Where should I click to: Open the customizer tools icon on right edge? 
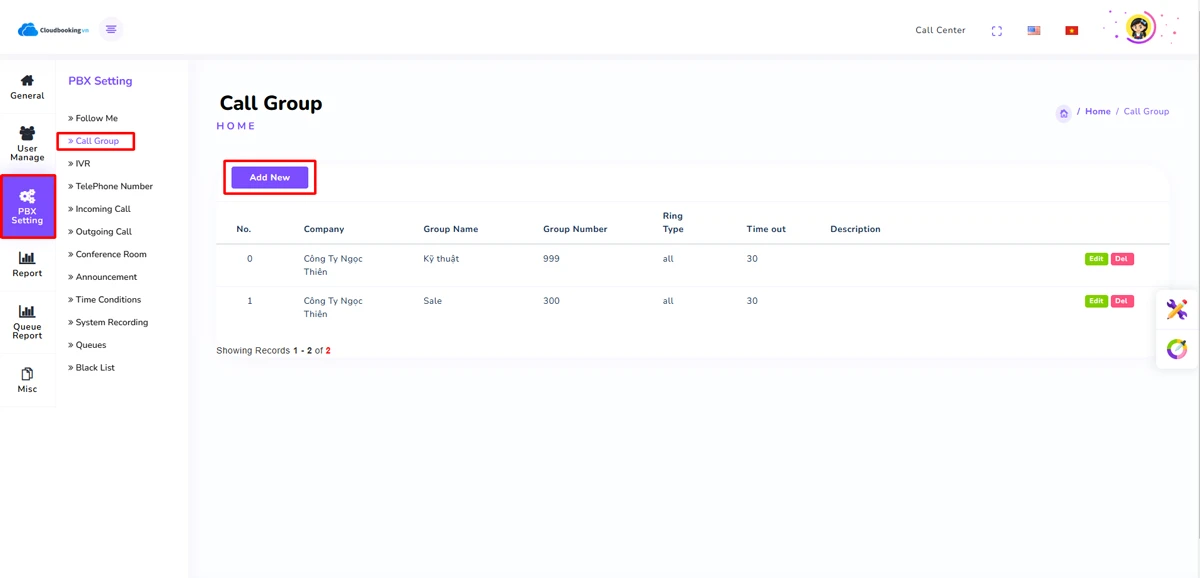(x=1177, y=310)
